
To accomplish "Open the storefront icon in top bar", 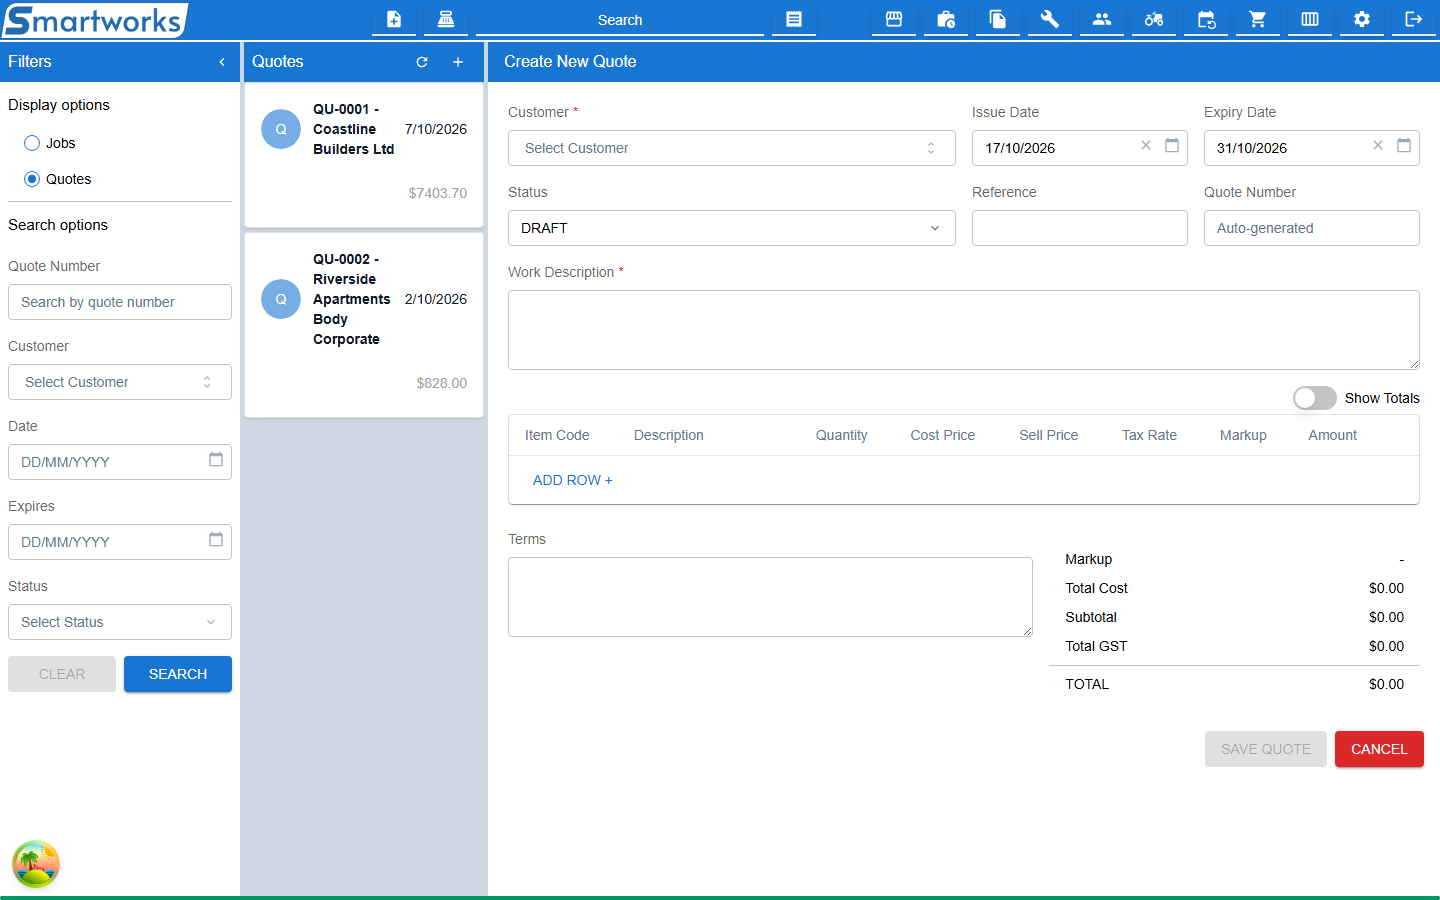I will 894,19.
